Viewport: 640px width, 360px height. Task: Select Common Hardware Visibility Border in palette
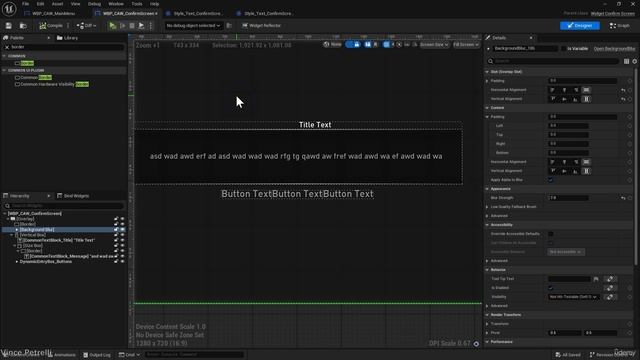(x=51, y=84)
